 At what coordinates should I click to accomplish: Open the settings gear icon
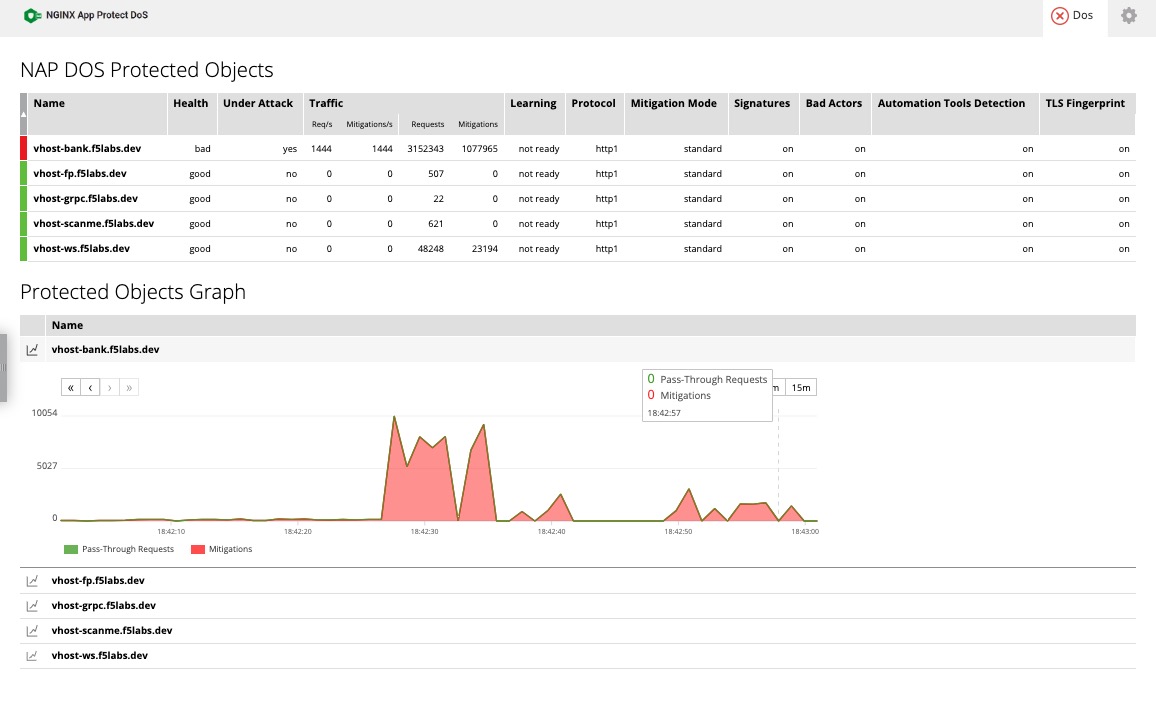pos(1129,15)
